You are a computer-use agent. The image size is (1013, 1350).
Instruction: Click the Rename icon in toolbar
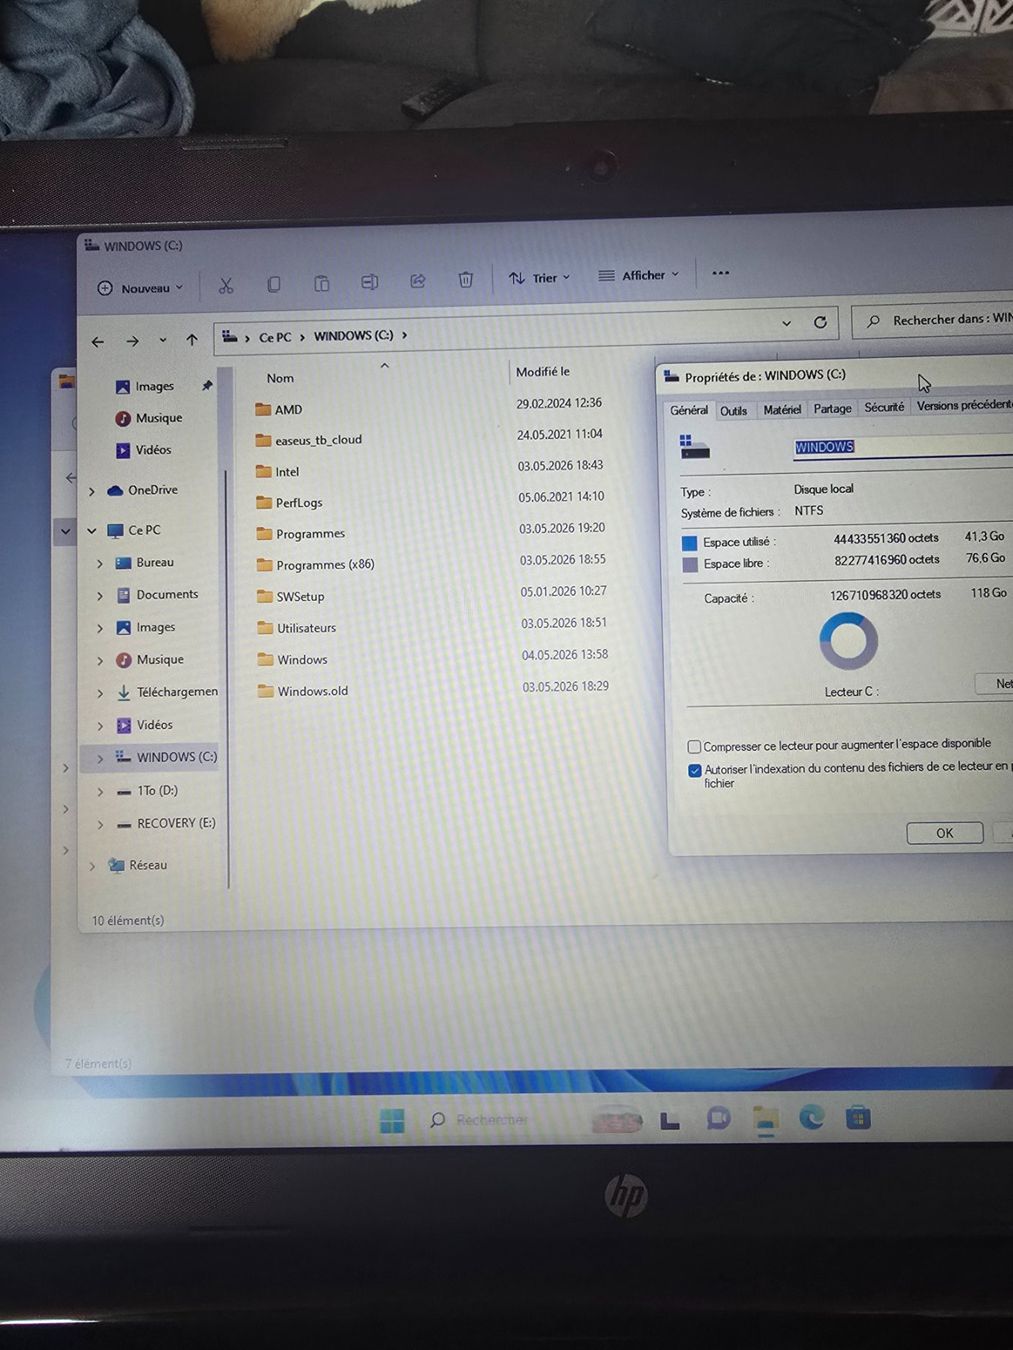[x=369, y=282]
